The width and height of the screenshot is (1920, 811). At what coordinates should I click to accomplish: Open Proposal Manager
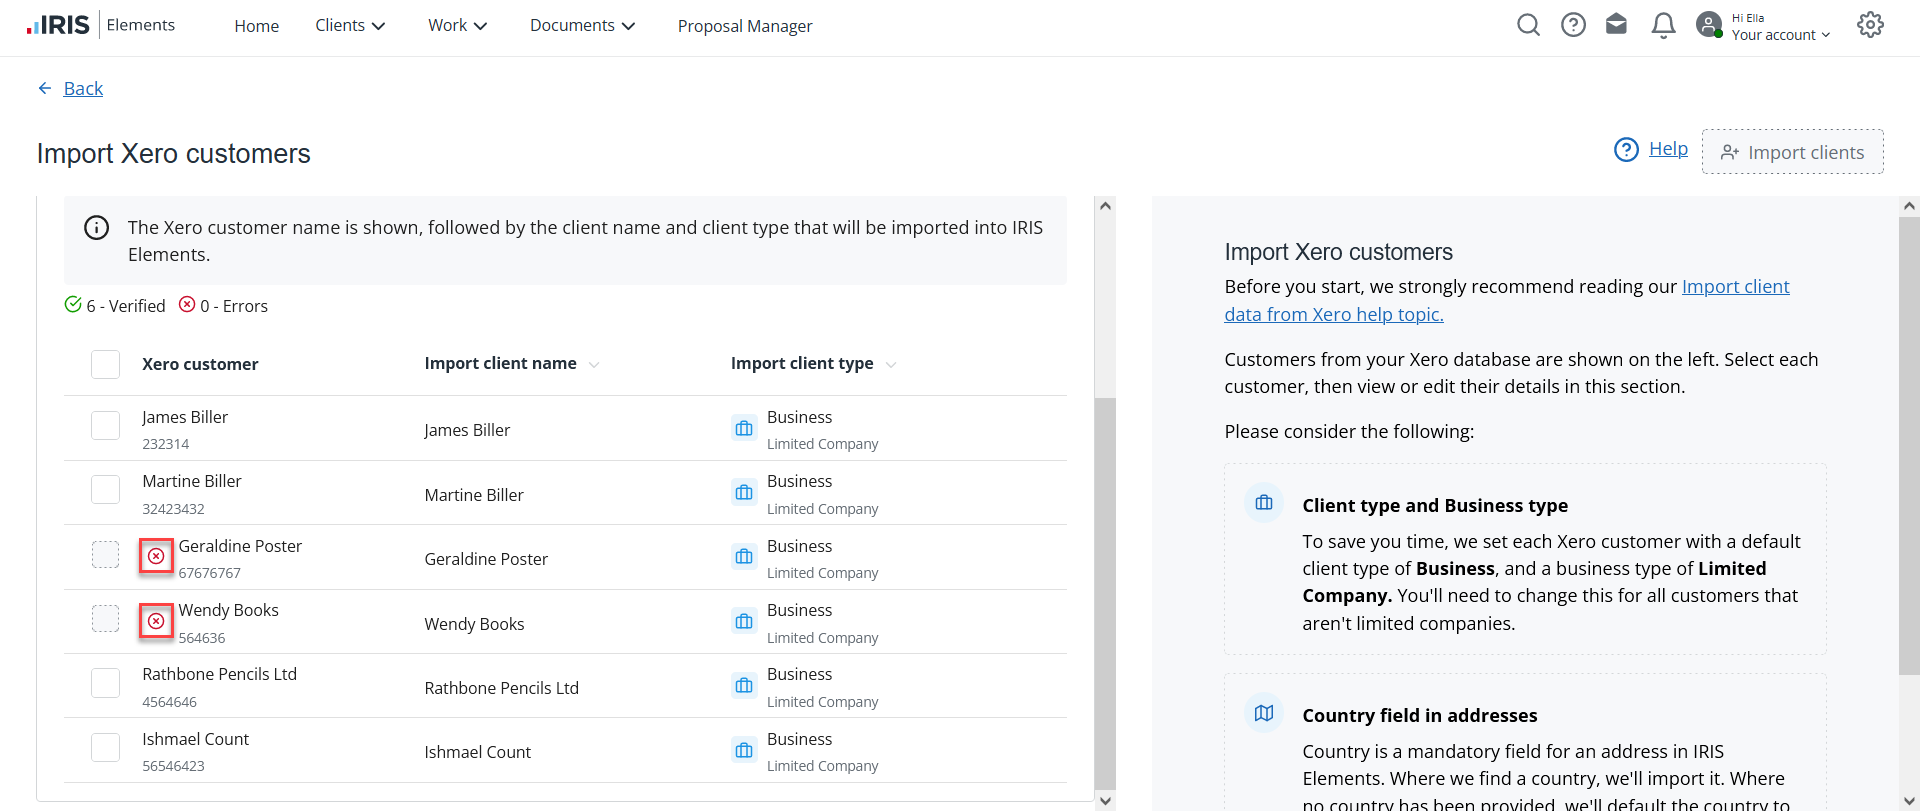point(745,26)
